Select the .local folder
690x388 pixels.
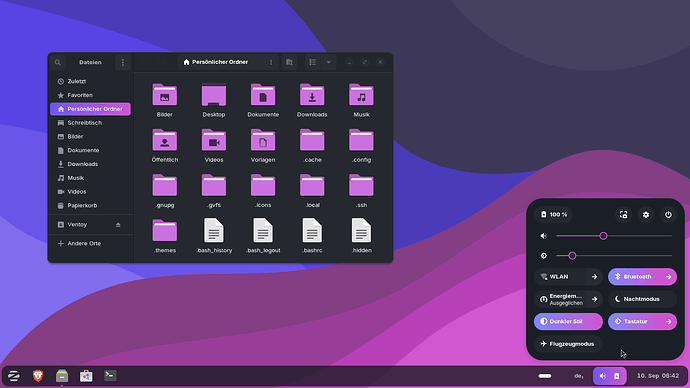click(x=312, y=186)
